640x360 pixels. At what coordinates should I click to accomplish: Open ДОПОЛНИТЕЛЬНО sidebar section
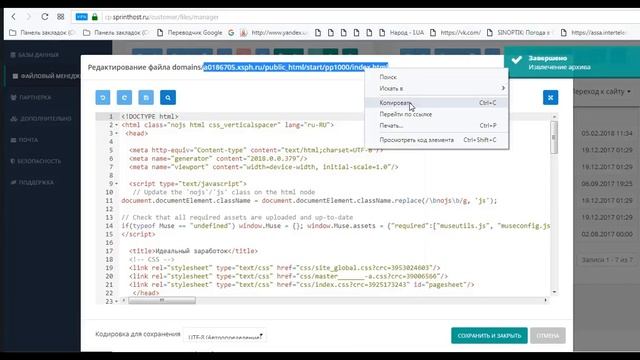coord(41,118)
